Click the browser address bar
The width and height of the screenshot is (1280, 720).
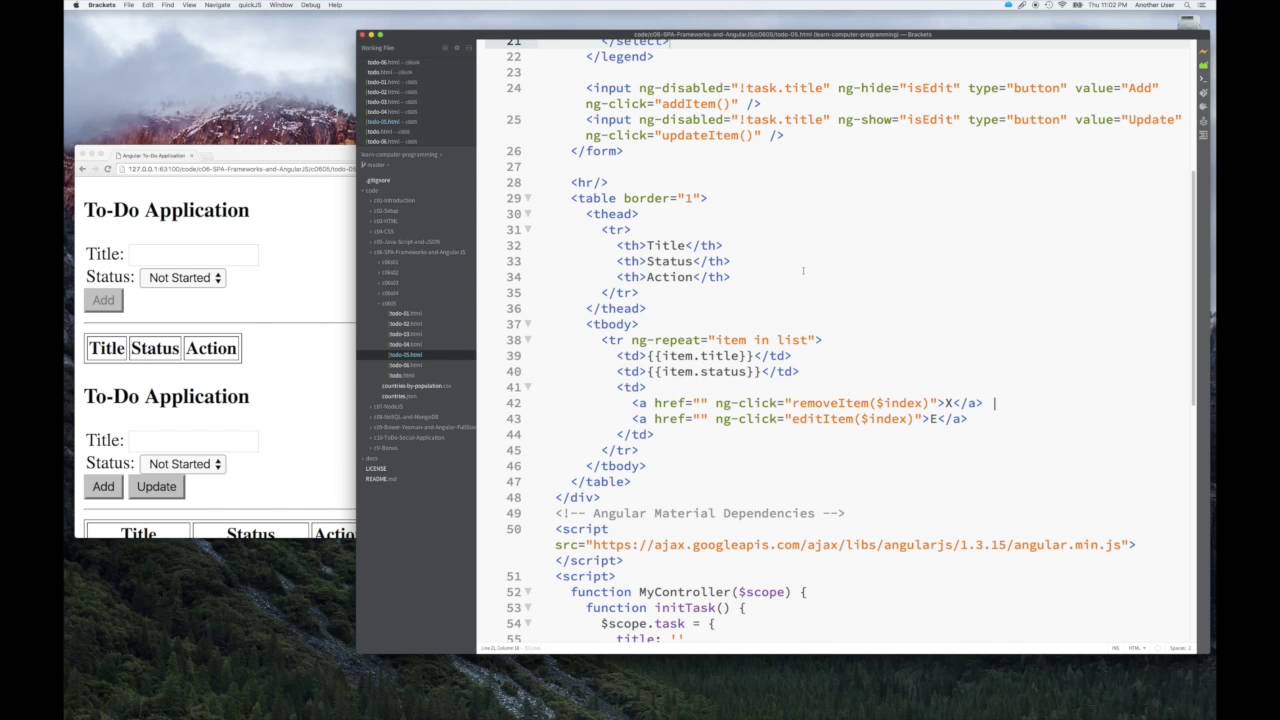237,169
